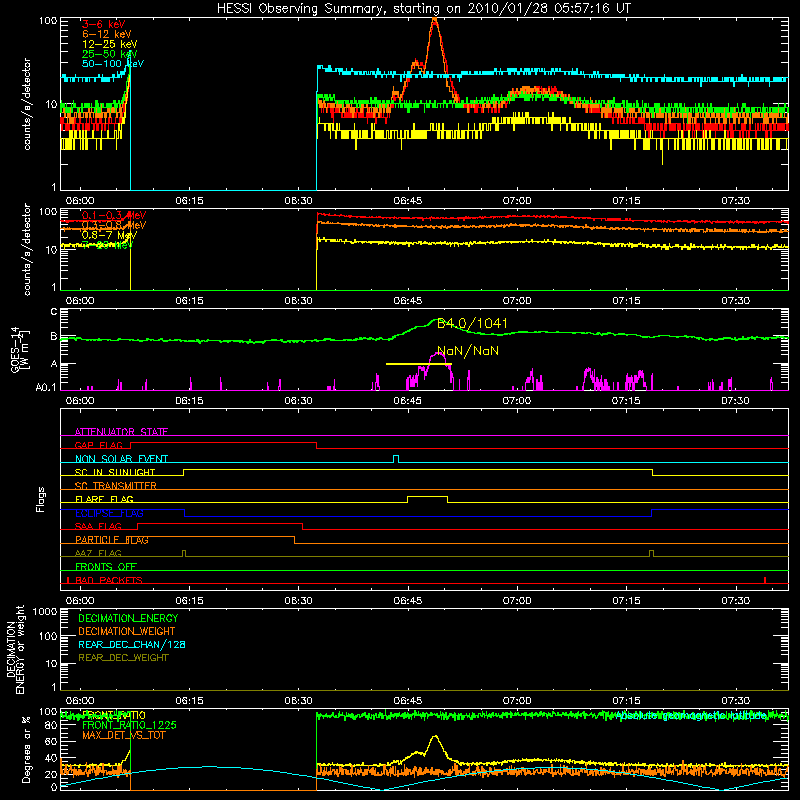This screenshot has height=800, width=800.
Task: Click the raised GAP_FLAG red segment
Action: click(223, 442)
